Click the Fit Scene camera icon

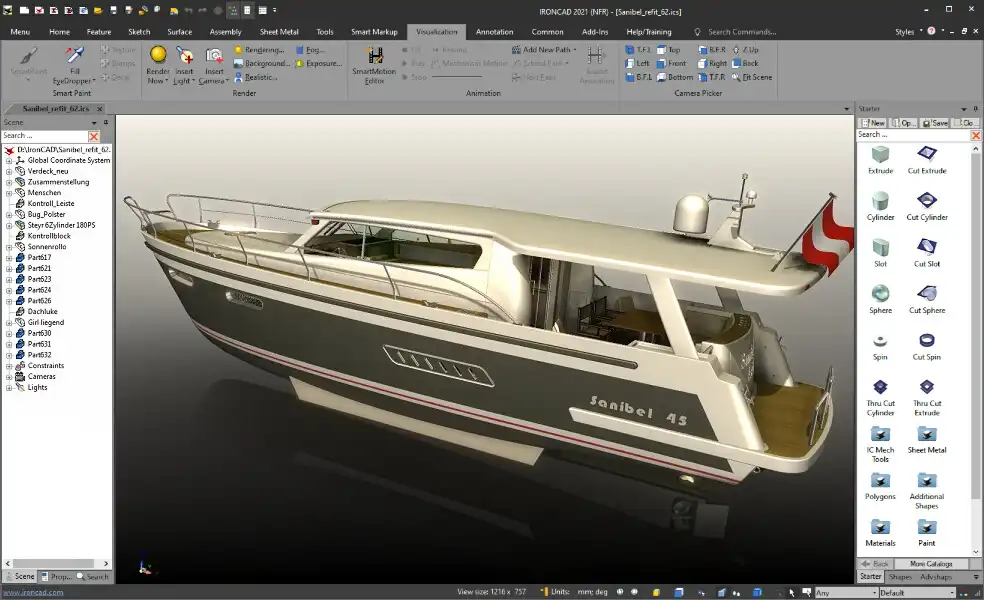pyautogui.click(x=751, y=77)
